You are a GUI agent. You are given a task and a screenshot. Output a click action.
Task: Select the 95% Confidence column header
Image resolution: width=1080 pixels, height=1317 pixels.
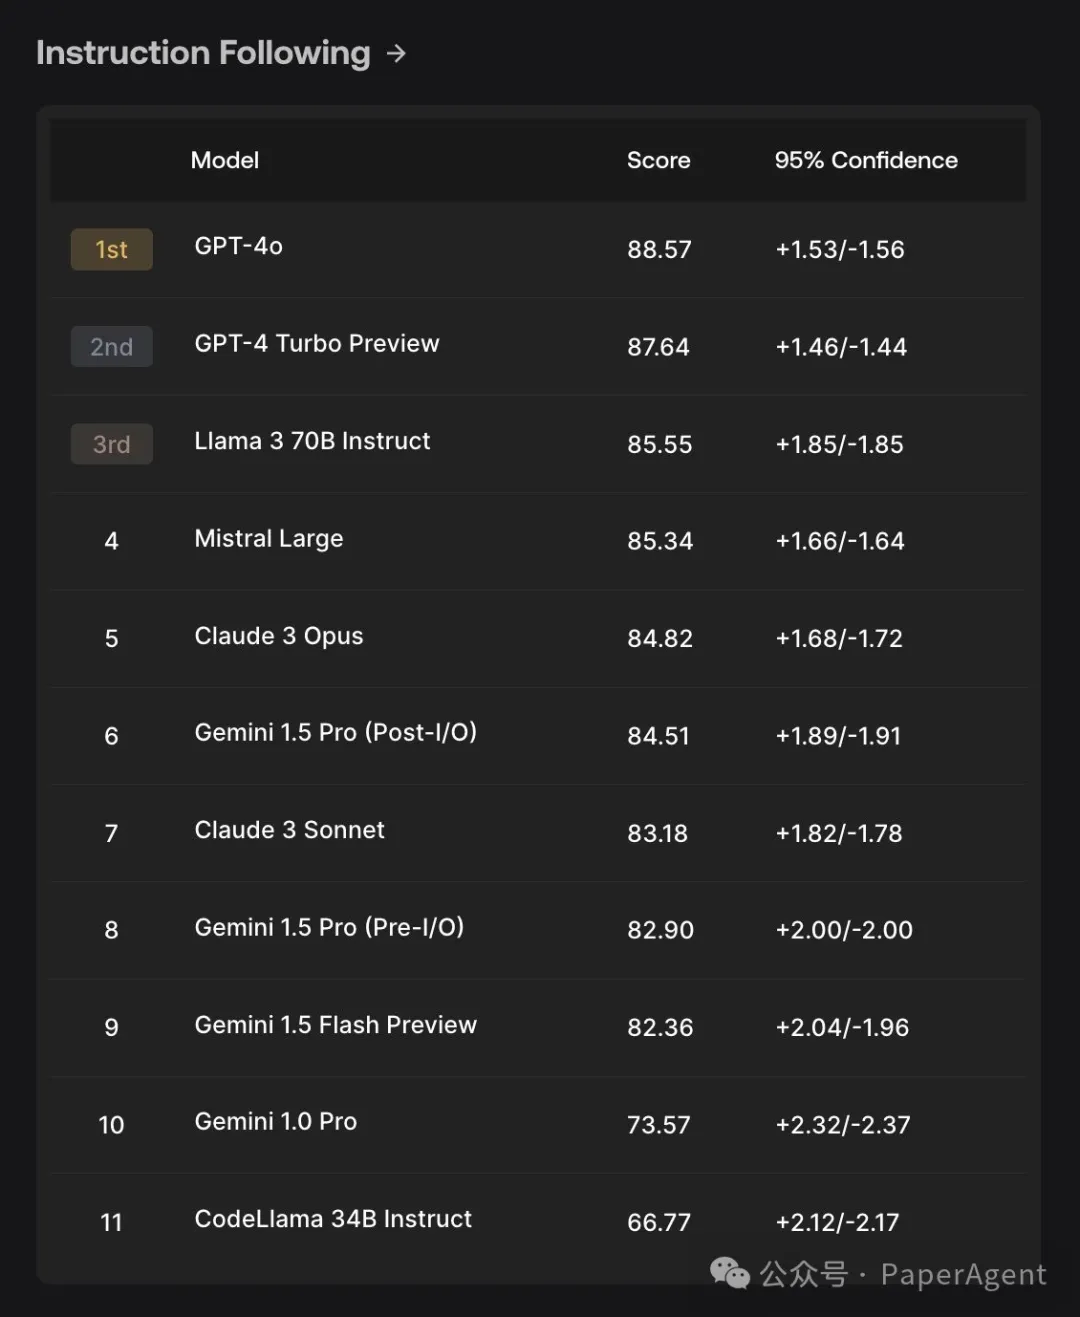[x=866, y=160]
